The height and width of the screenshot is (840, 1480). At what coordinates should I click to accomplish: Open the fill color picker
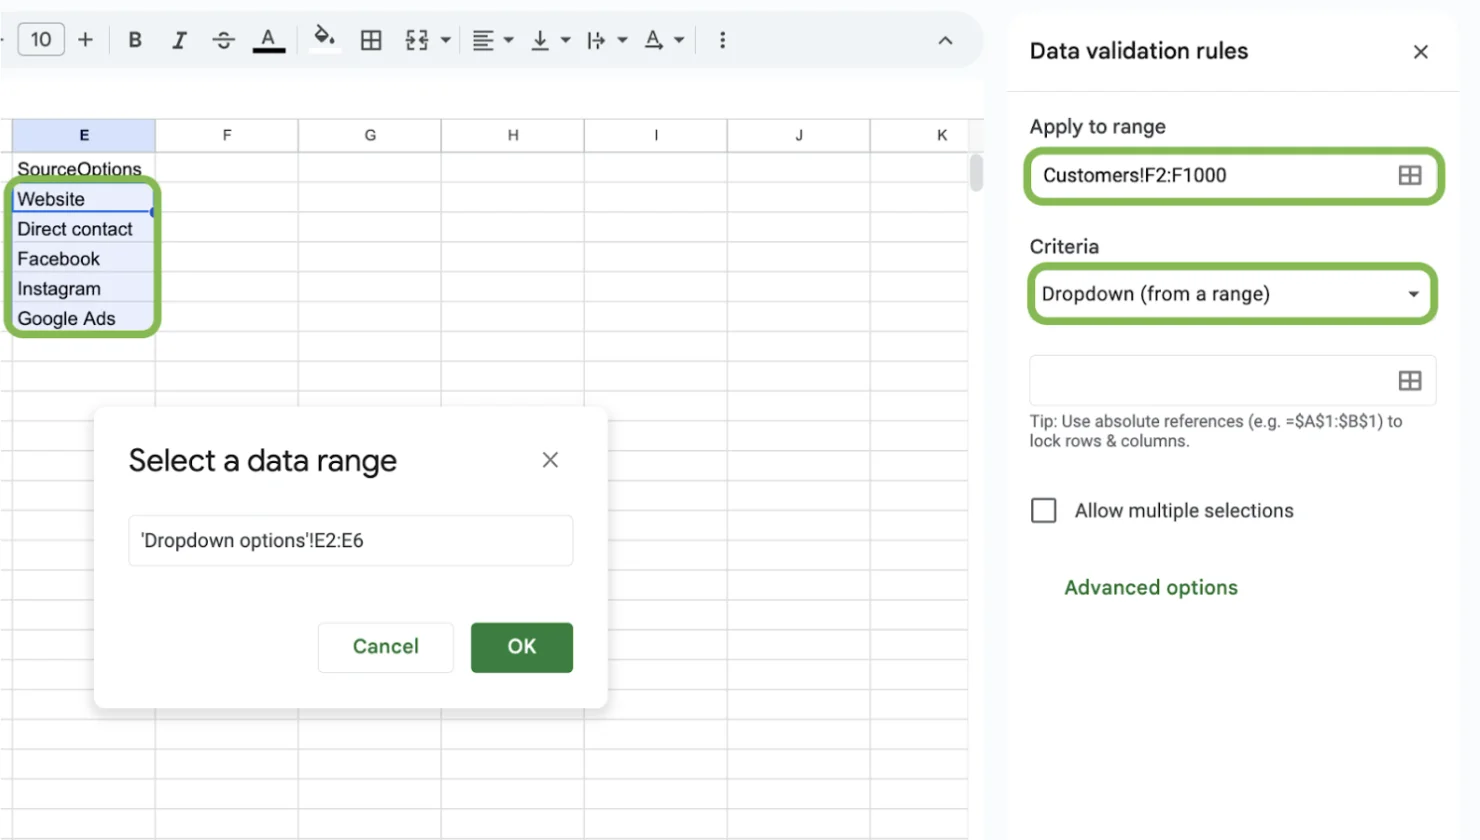(323, 39)
